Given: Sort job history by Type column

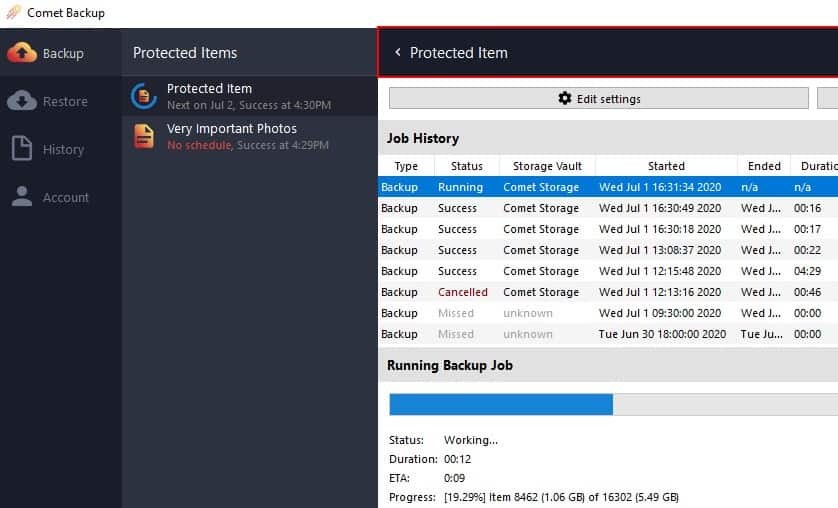Looking at the screenshot, I should point(406,166).
